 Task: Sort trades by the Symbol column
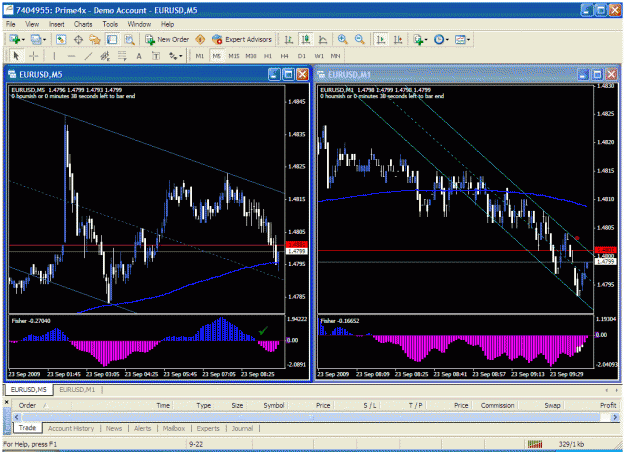273,405
